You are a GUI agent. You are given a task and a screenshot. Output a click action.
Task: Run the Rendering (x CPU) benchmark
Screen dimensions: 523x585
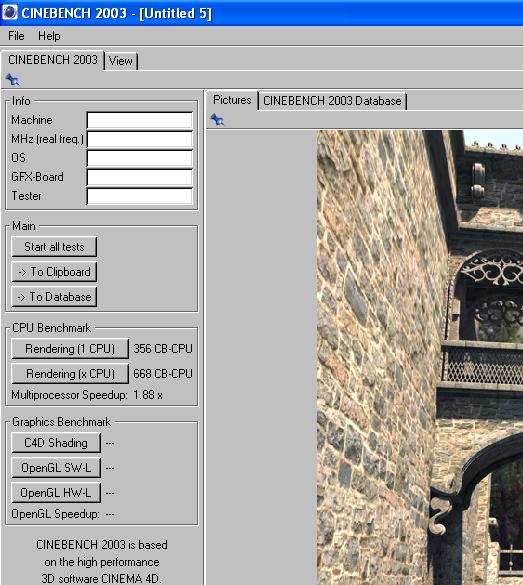pos(70,373)
